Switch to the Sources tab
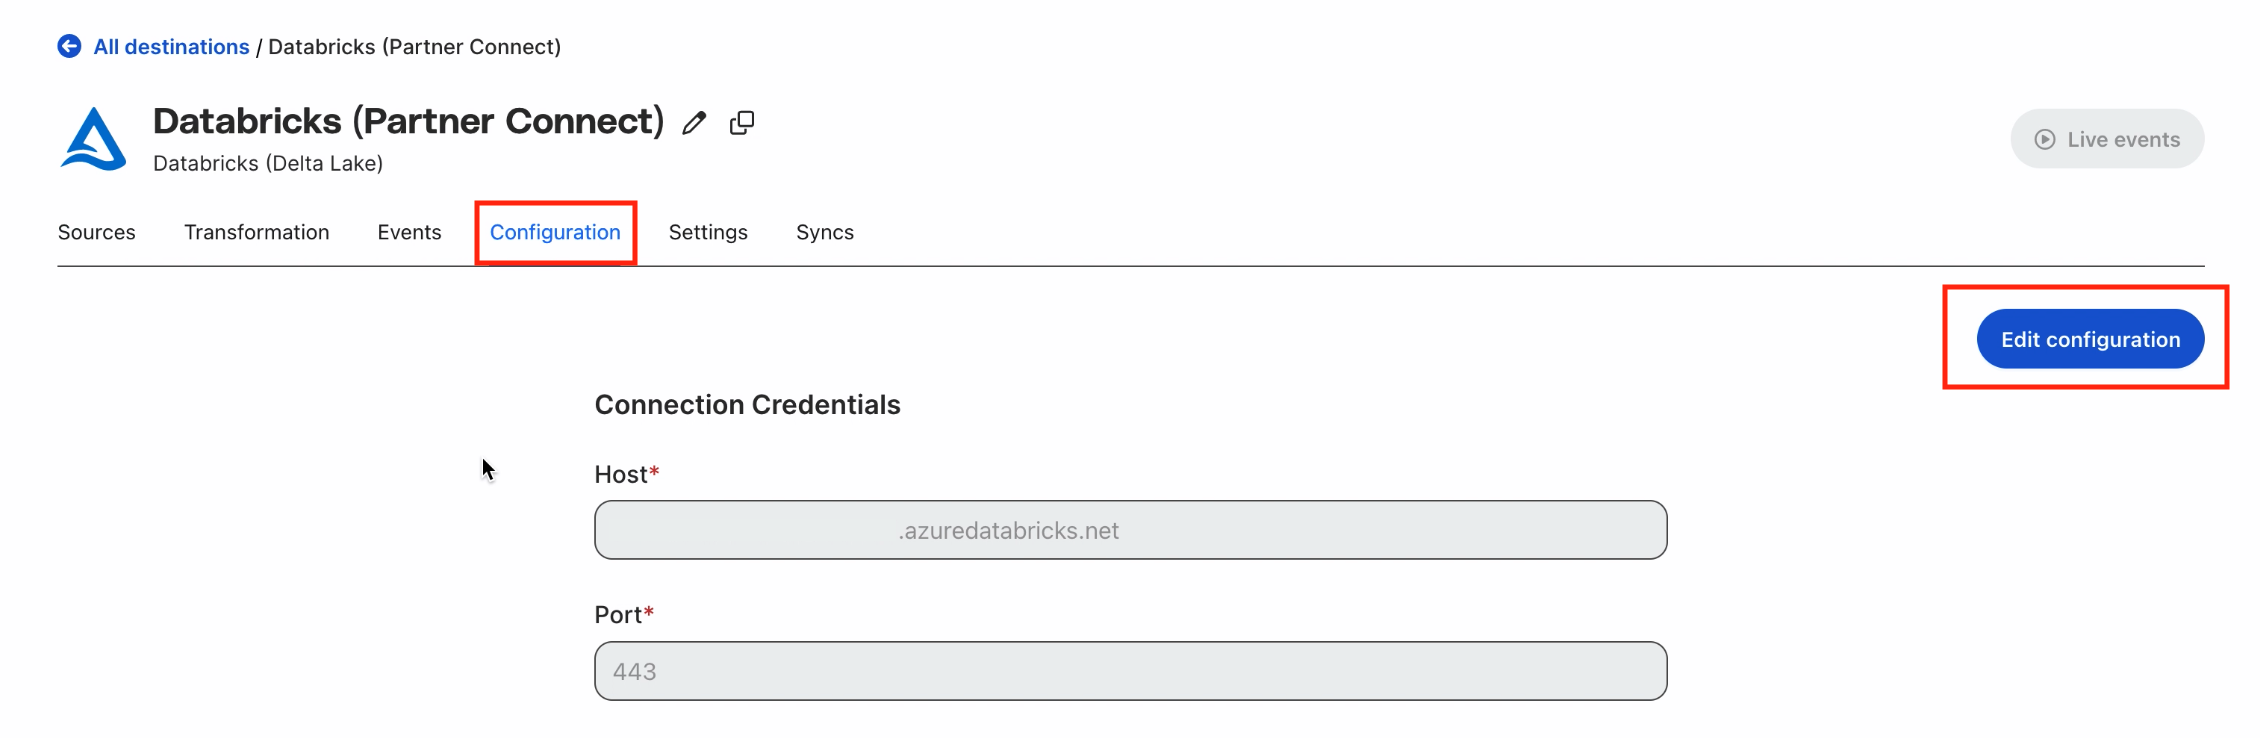This screenshot has height=738, width=2260. pyautogui.click(x=96, y=232)
